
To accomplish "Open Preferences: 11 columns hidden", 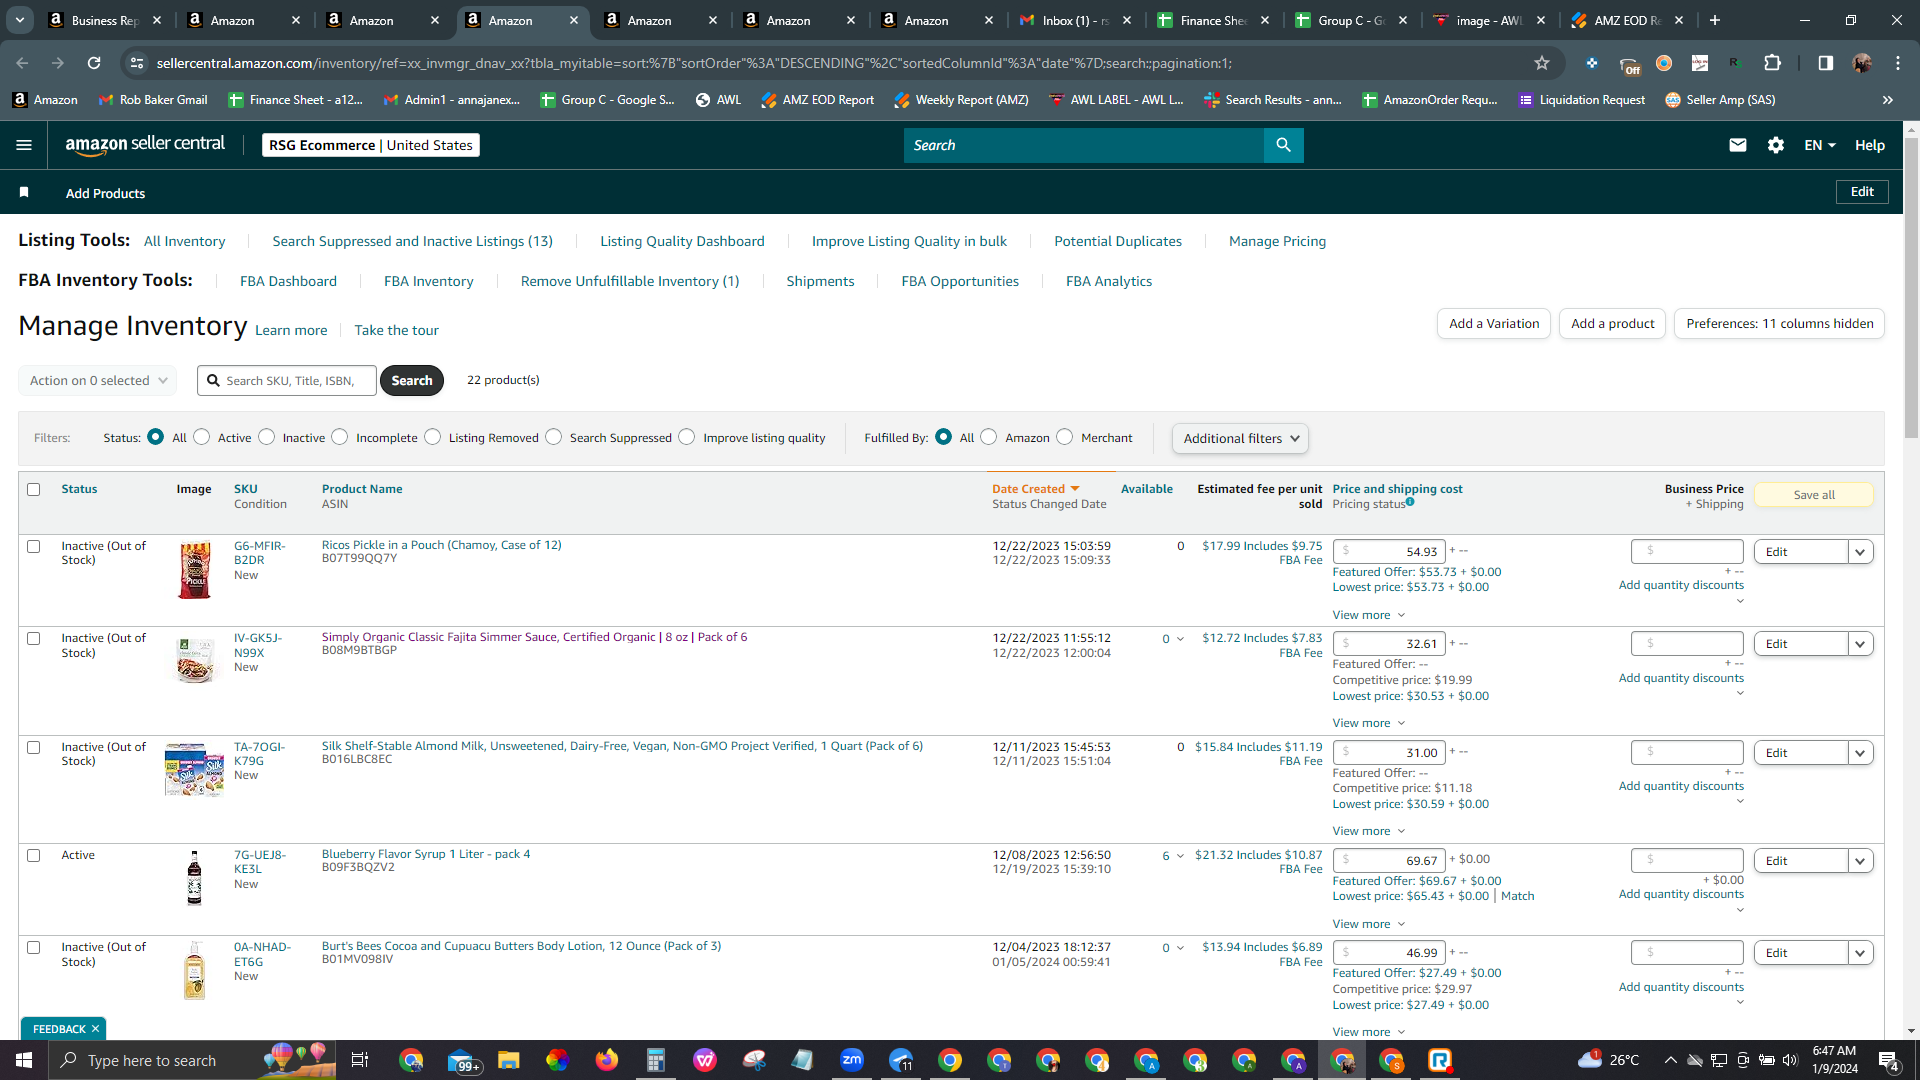I will click(x=1779, y=323).
